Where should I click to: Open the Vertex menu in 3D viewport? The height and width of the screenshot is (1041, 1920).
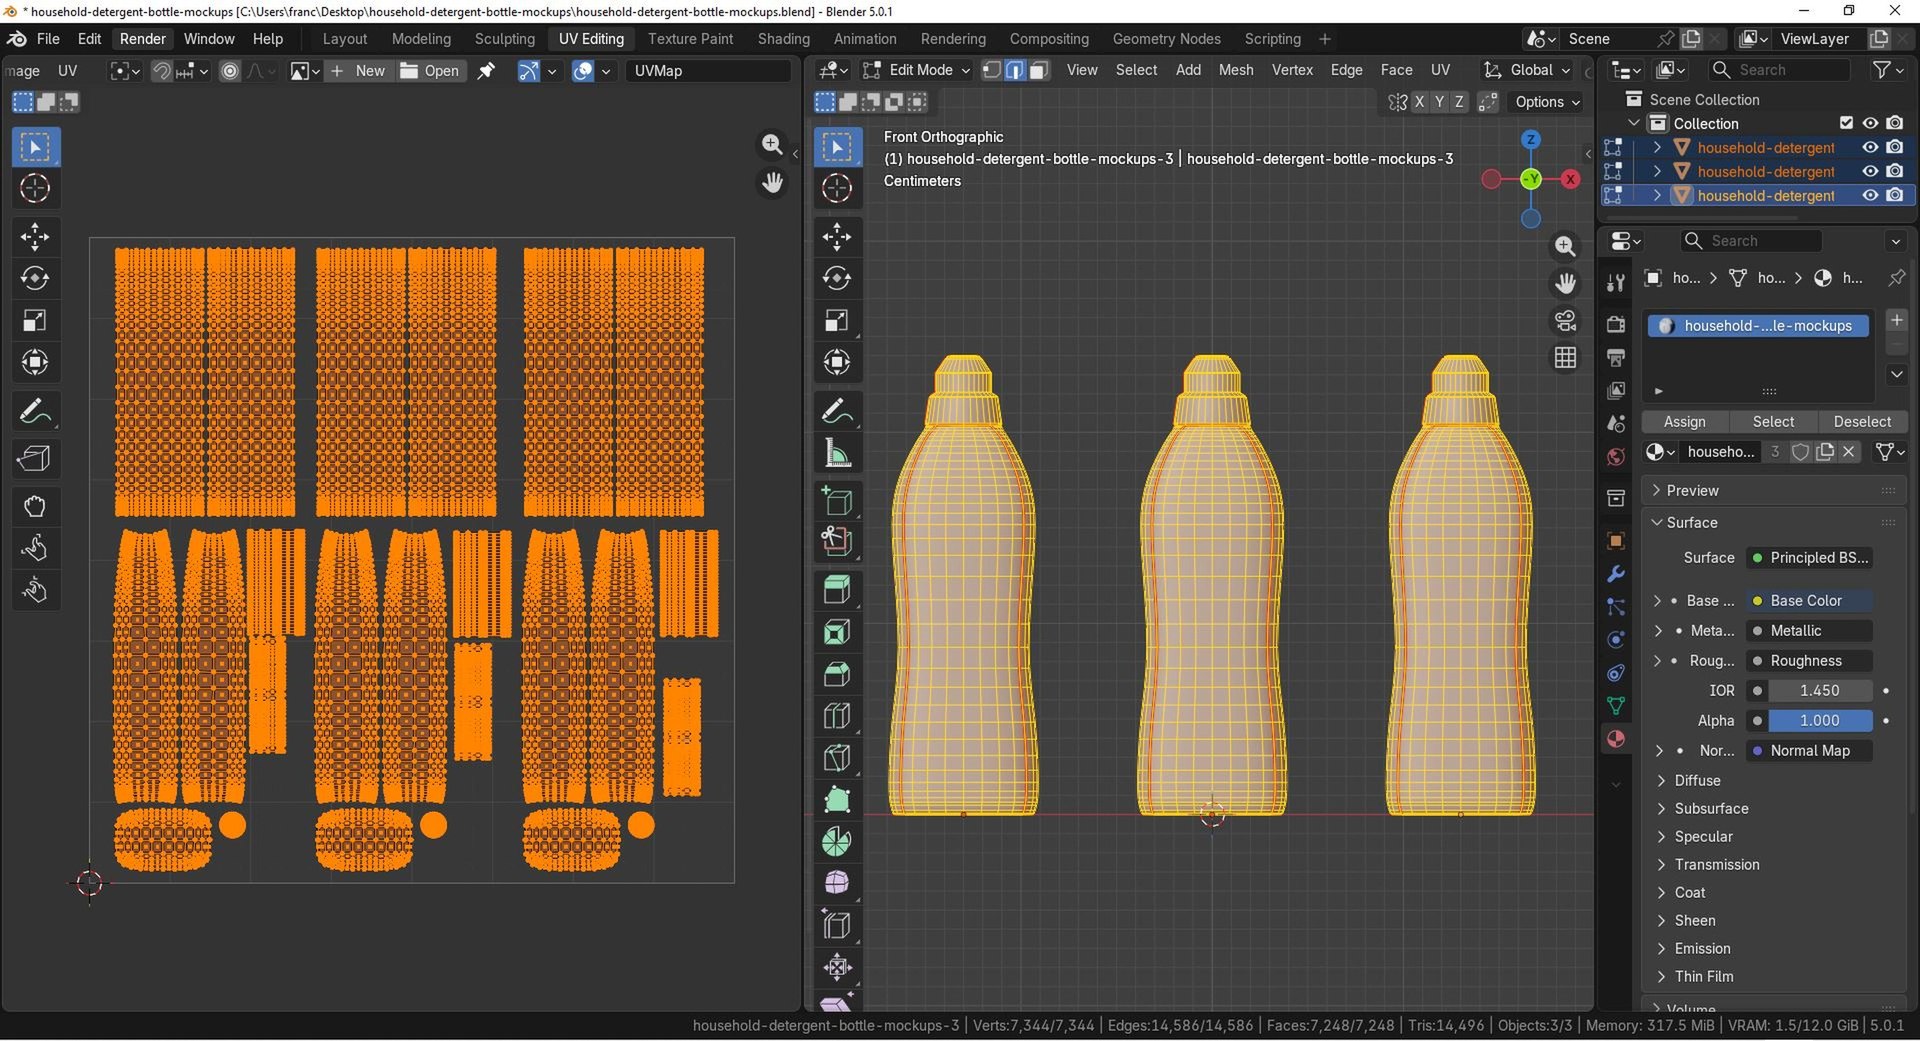(x=1292, y=70)
